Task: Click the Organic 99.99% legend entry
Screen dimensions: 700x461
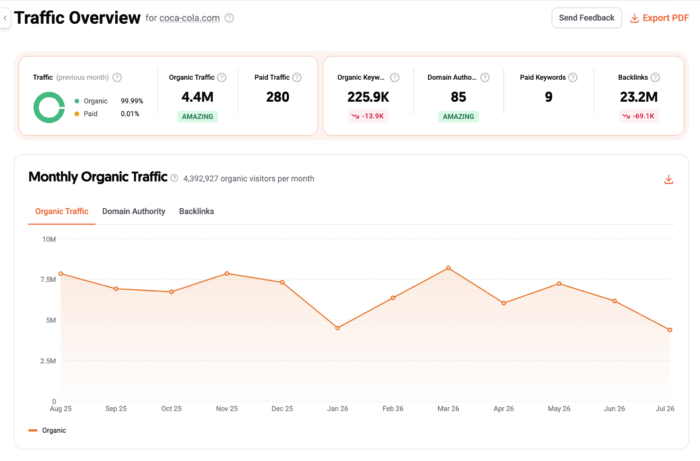Action: click(108, 101)
